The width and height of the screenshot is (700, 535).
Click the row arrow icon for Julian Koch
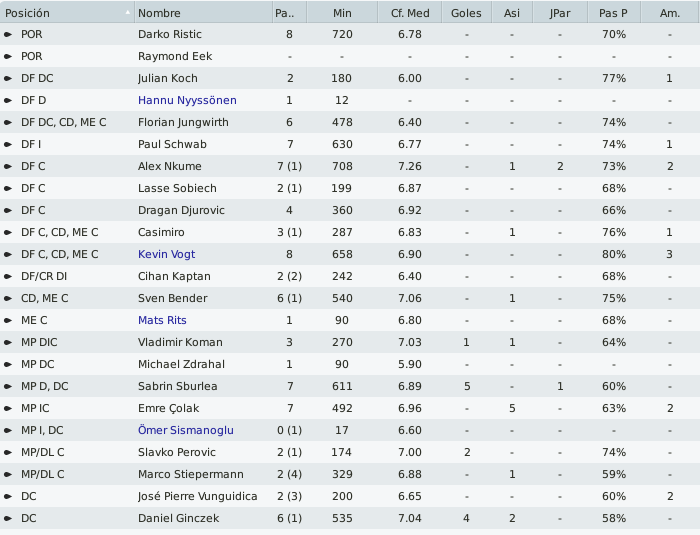pos(8,78)
